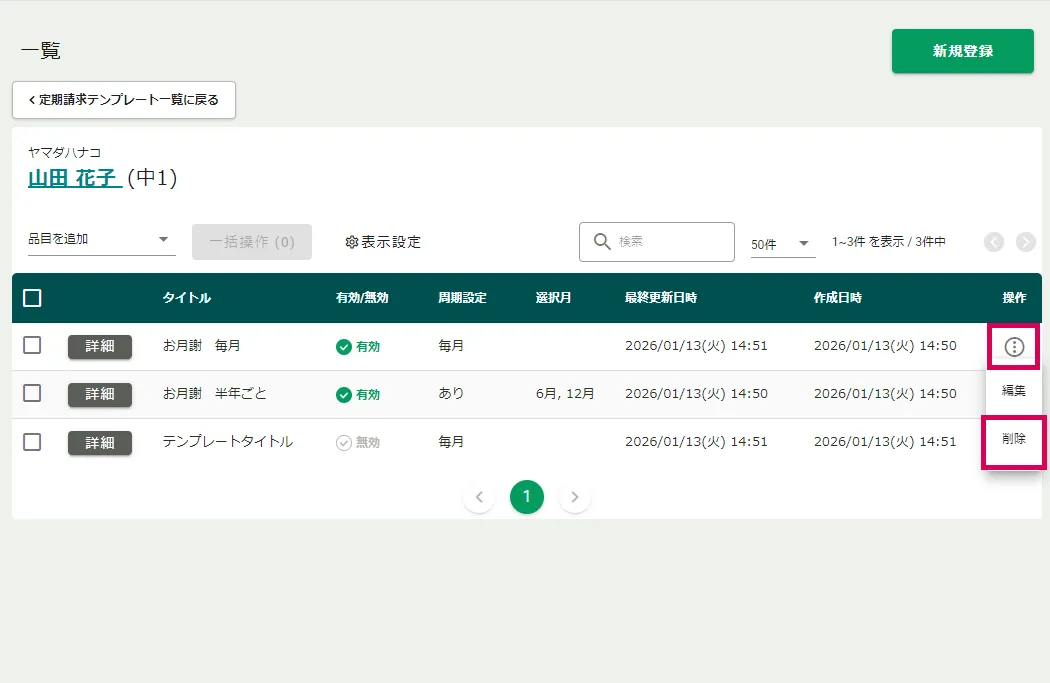
Task: Click the gear icon for 表示設定
Action: [351, 242]
